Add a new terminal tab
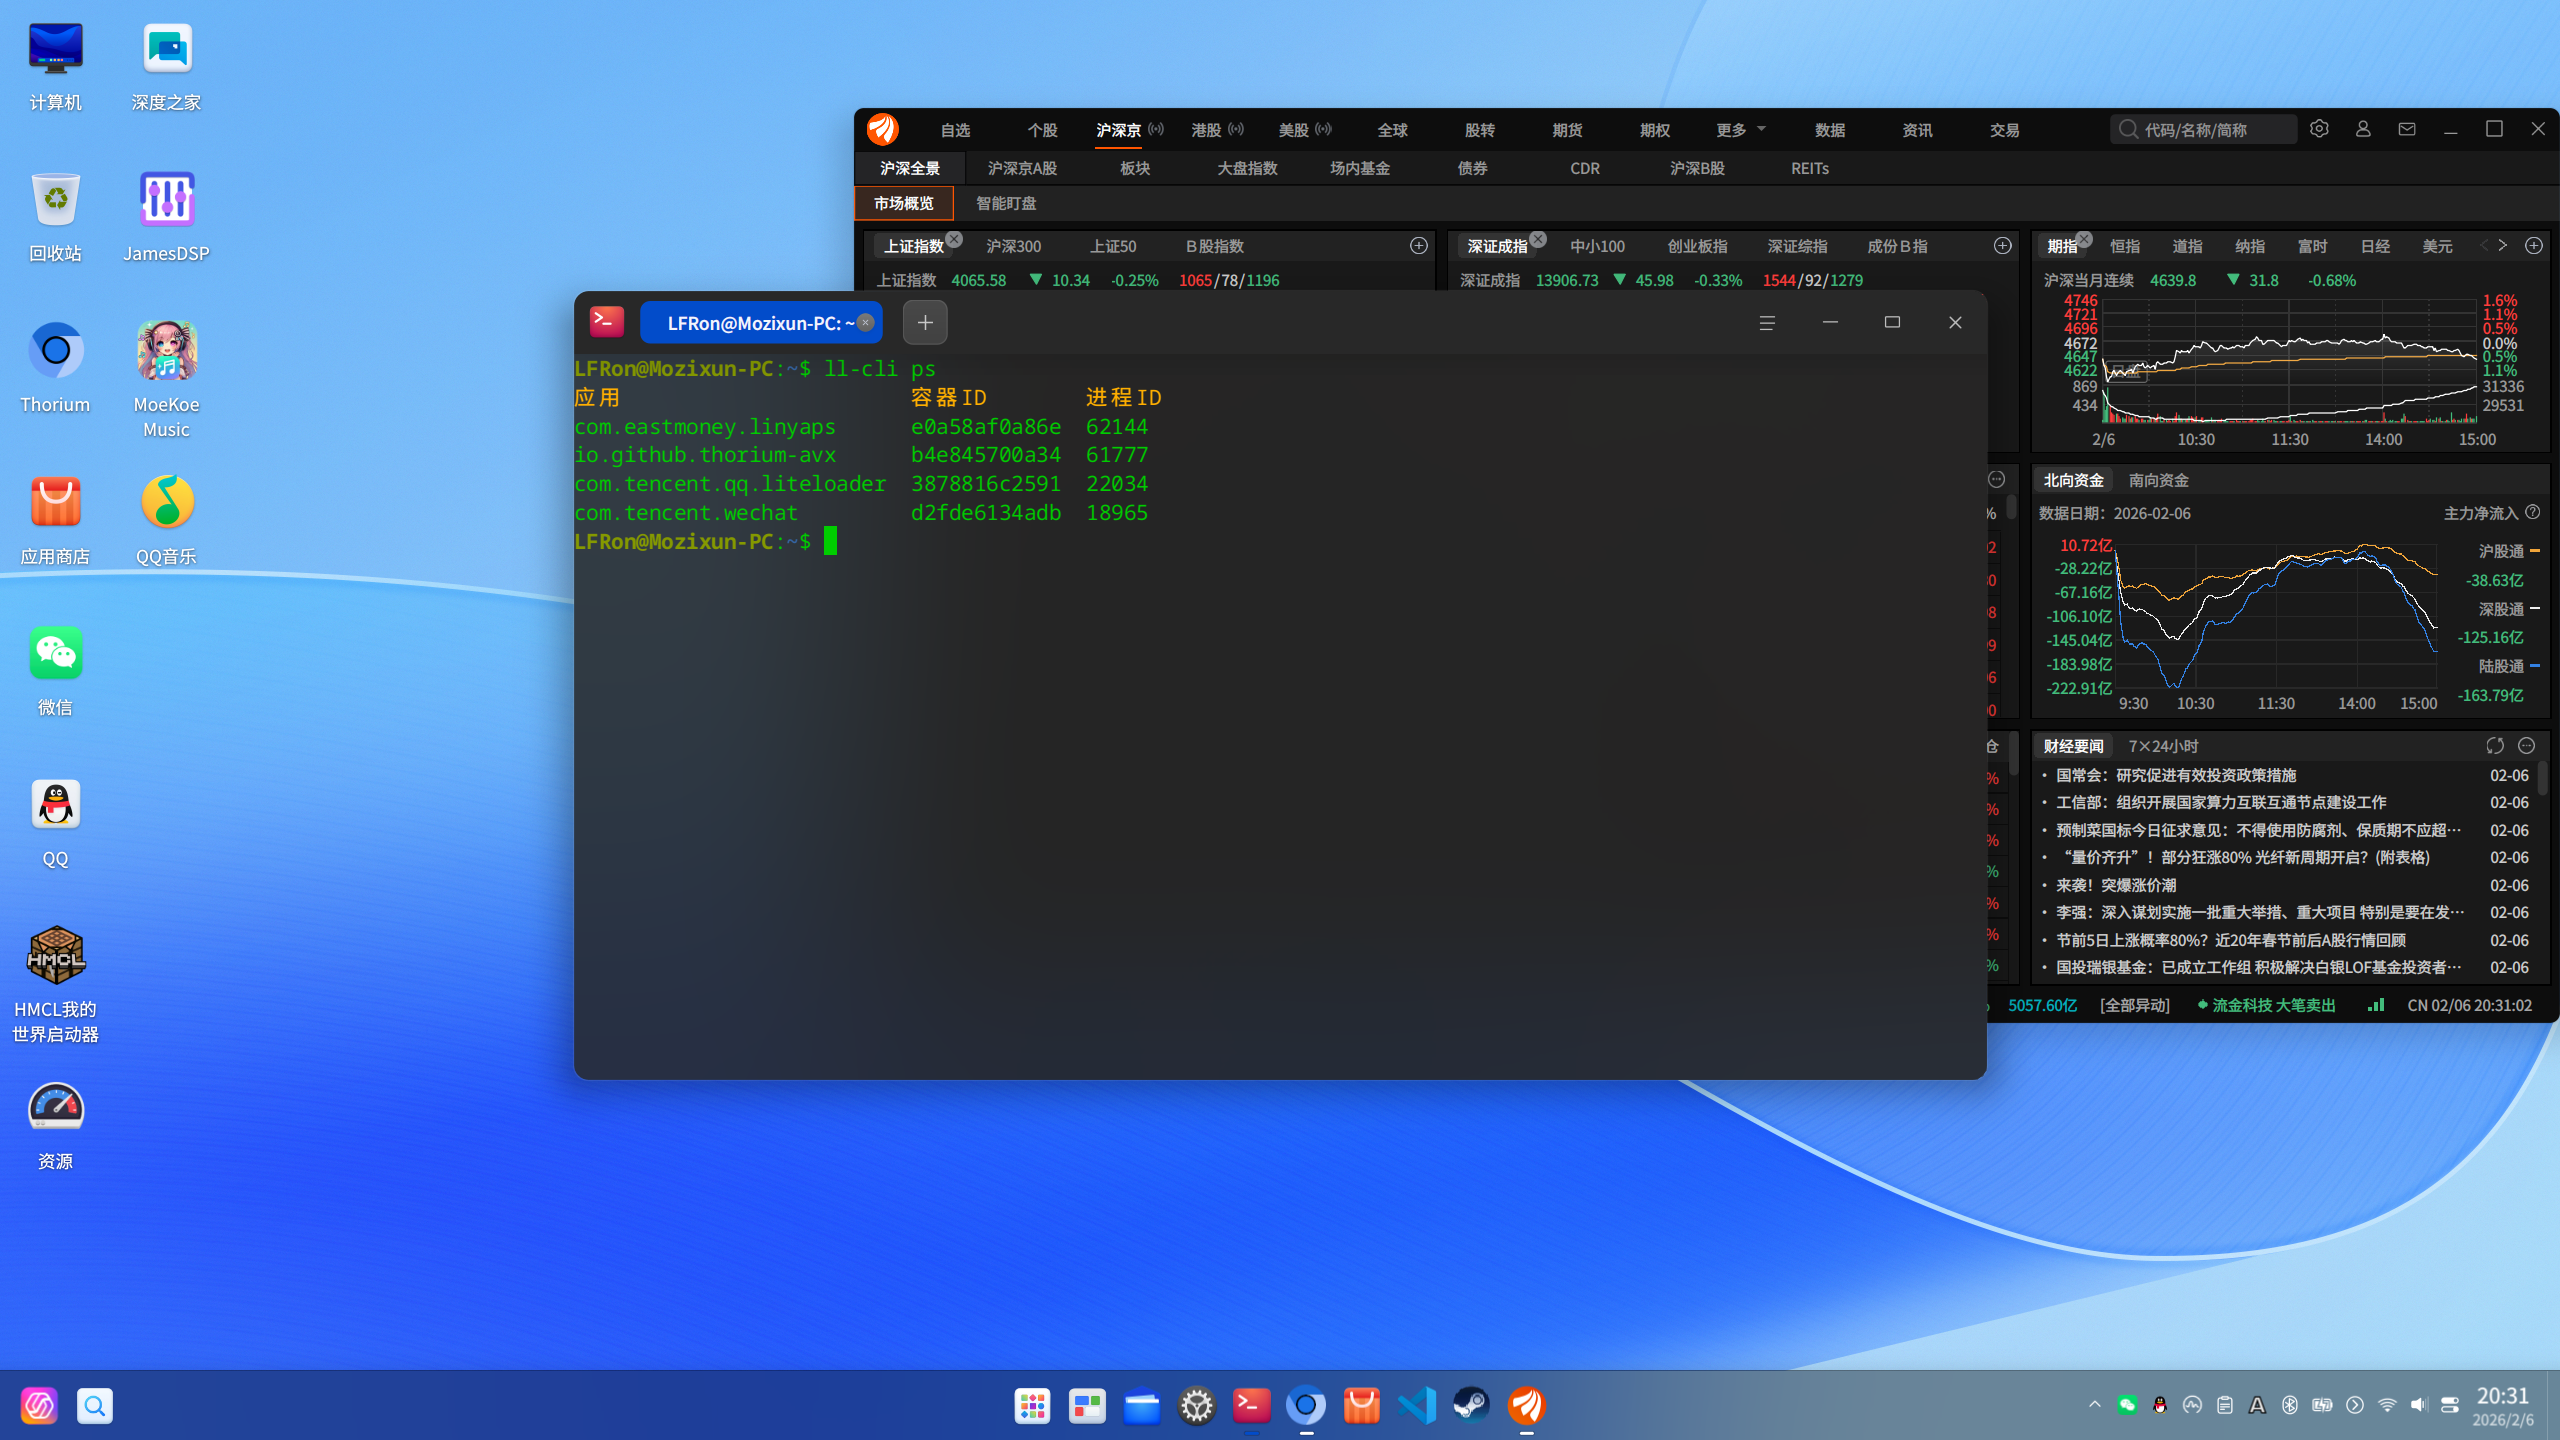The height and width of the screenshot is (1440, 2560). tap(925, 322)
